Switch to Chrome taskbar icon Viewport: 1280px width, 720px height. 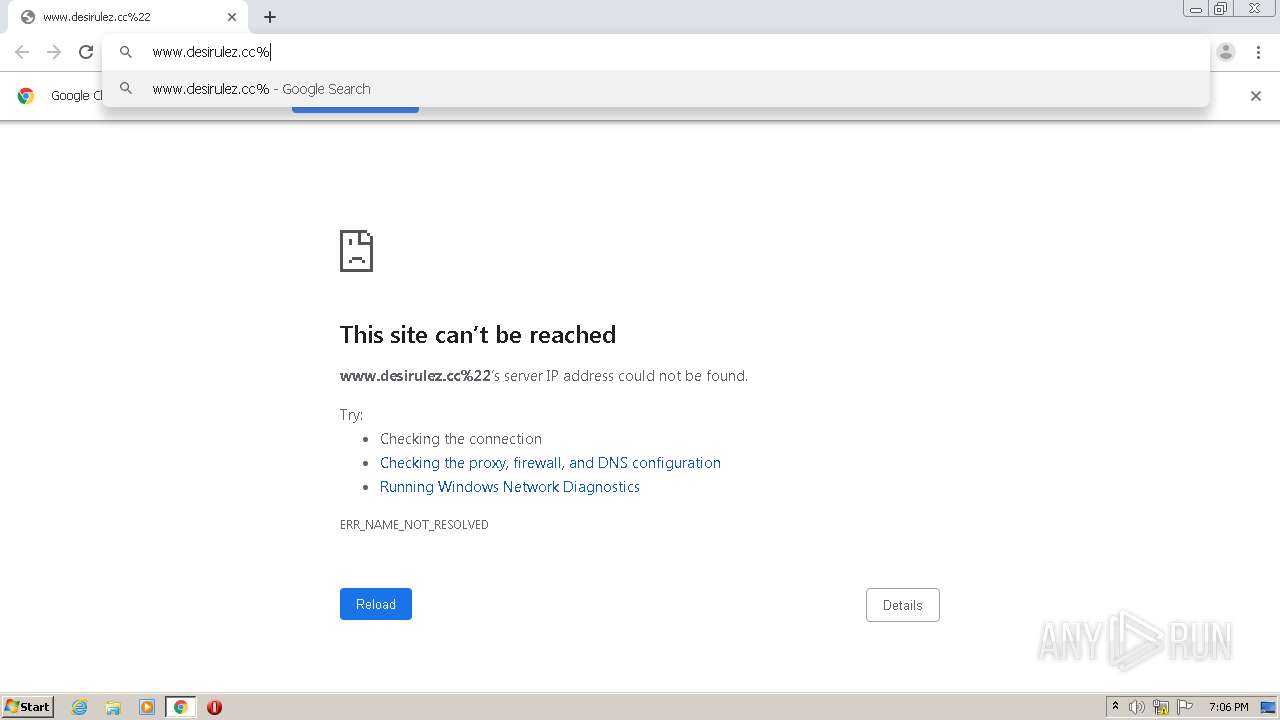(180, 707)
